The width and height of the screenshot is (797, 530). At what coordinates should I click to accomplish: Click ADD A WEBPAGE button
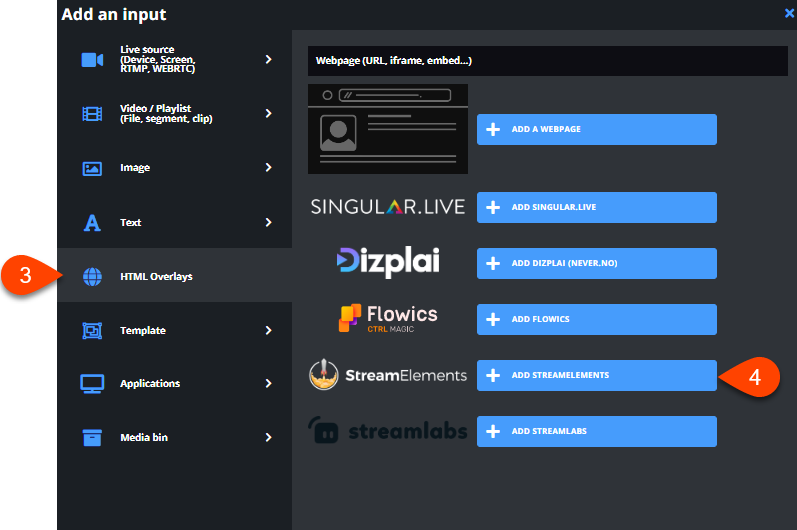point(597,129)
